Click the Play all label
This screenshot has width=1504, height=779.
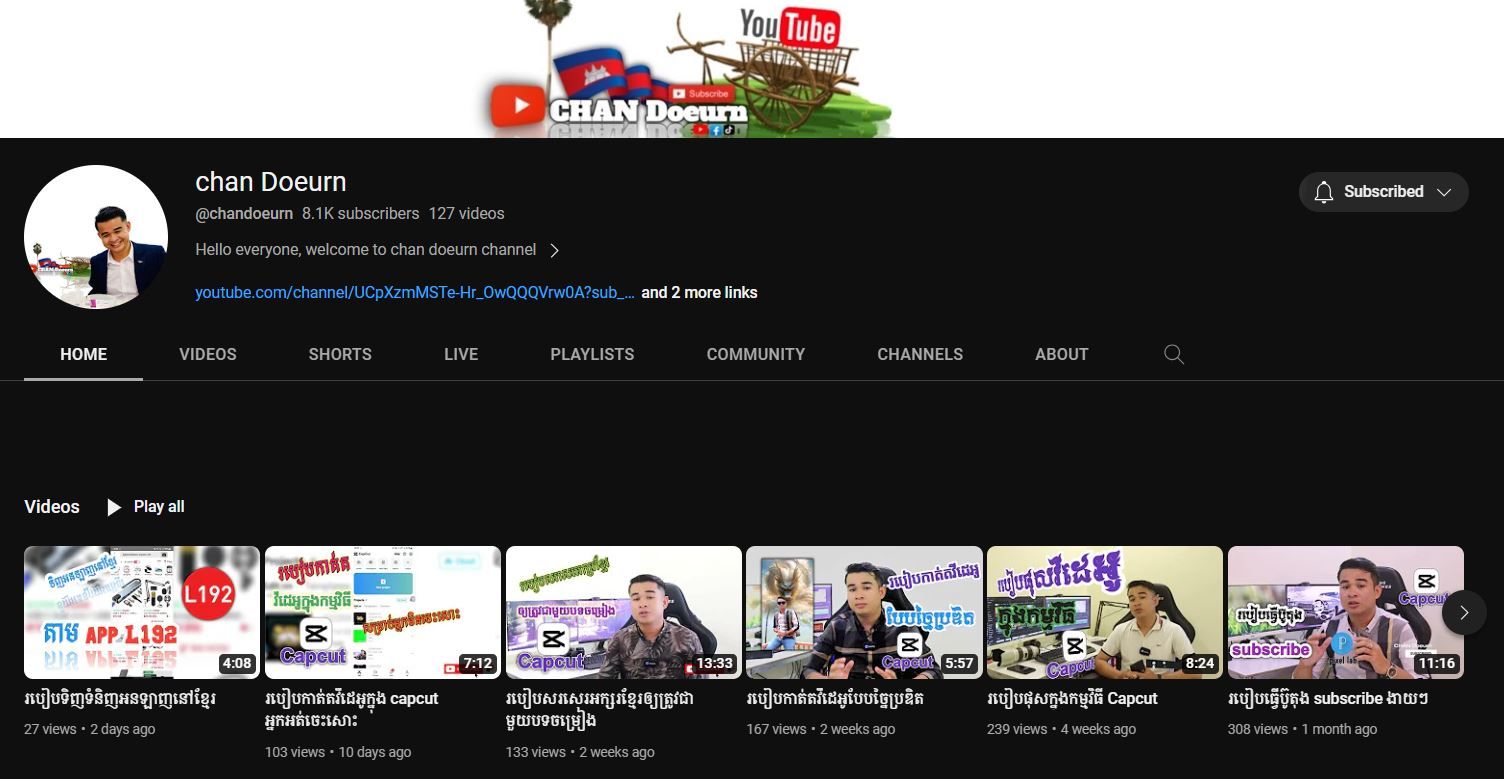[159, 507]
